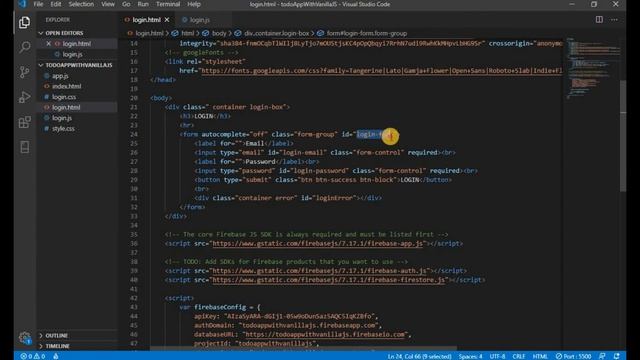Open the Go menu
The height and width of the screenshot is (360, 640).
tap(126, 4)
